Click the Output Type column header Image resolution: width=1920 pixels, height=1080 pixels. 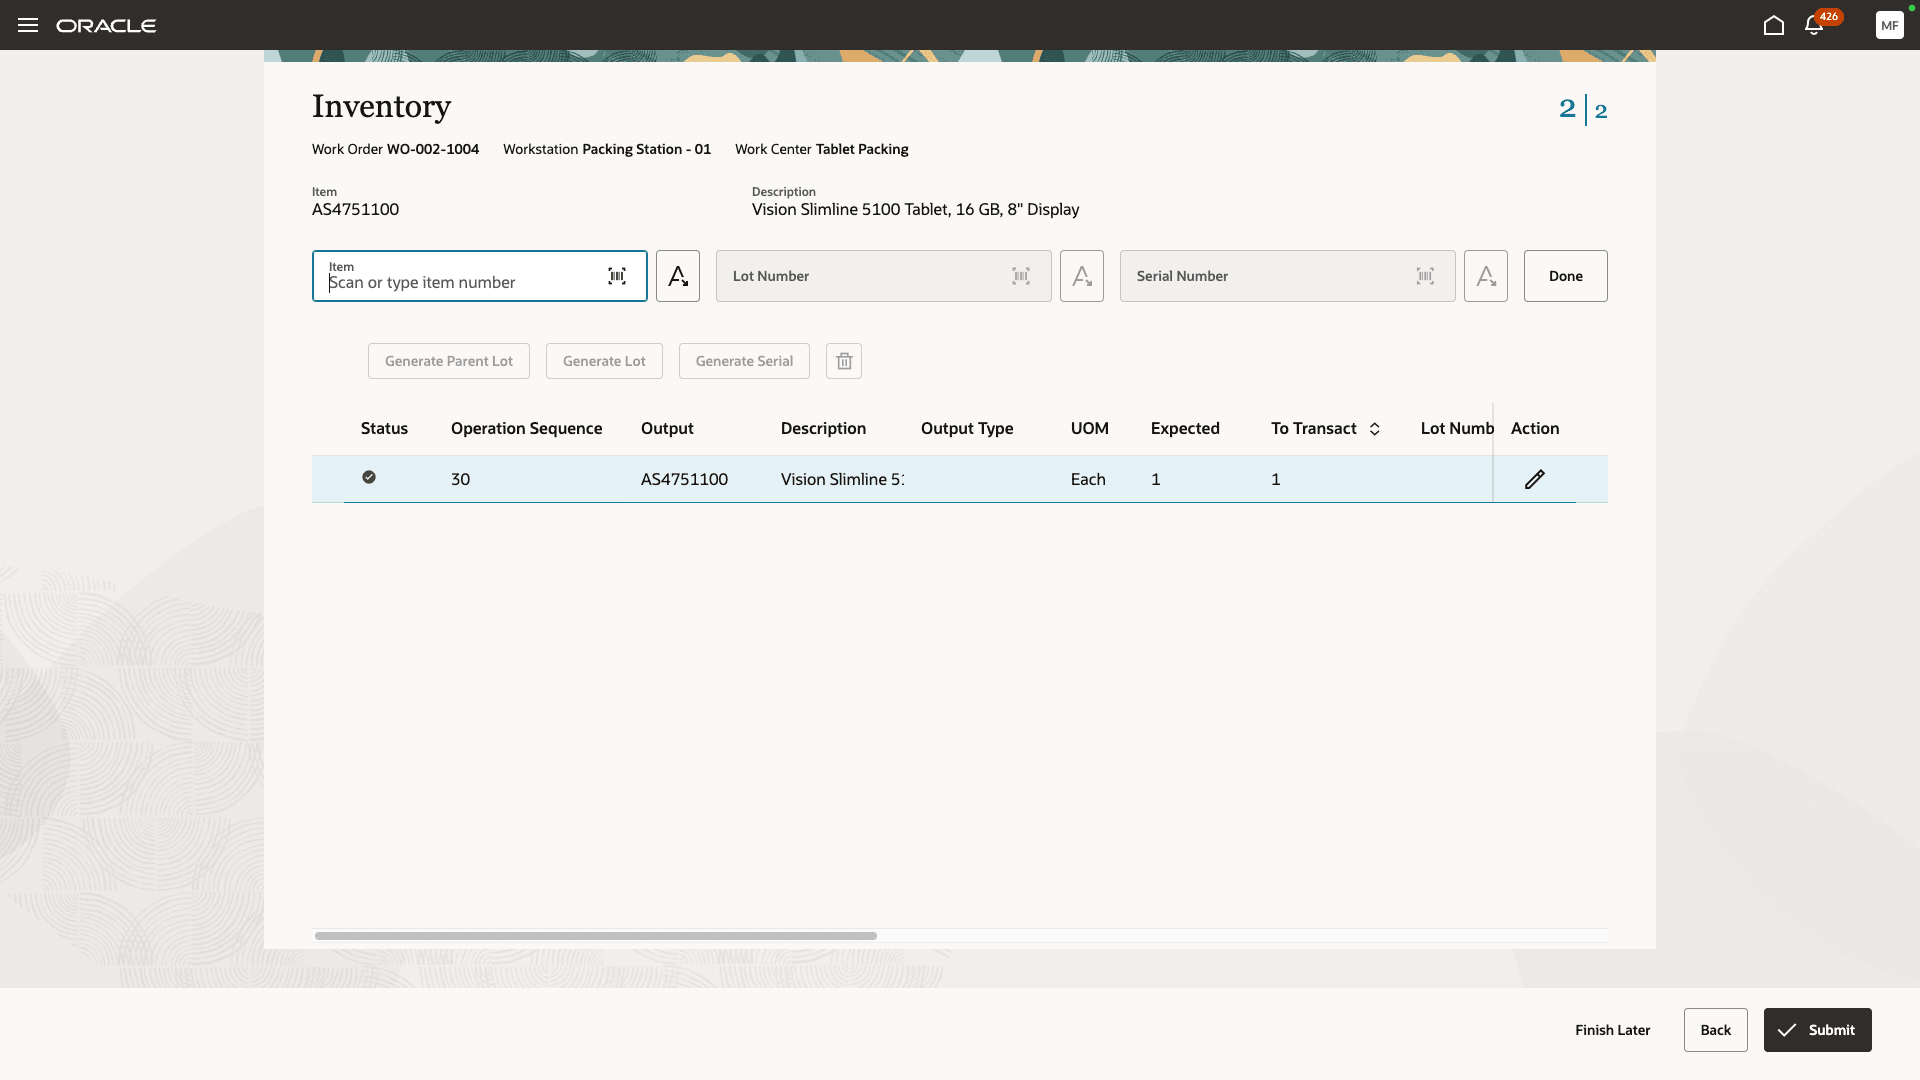[966, 428]
